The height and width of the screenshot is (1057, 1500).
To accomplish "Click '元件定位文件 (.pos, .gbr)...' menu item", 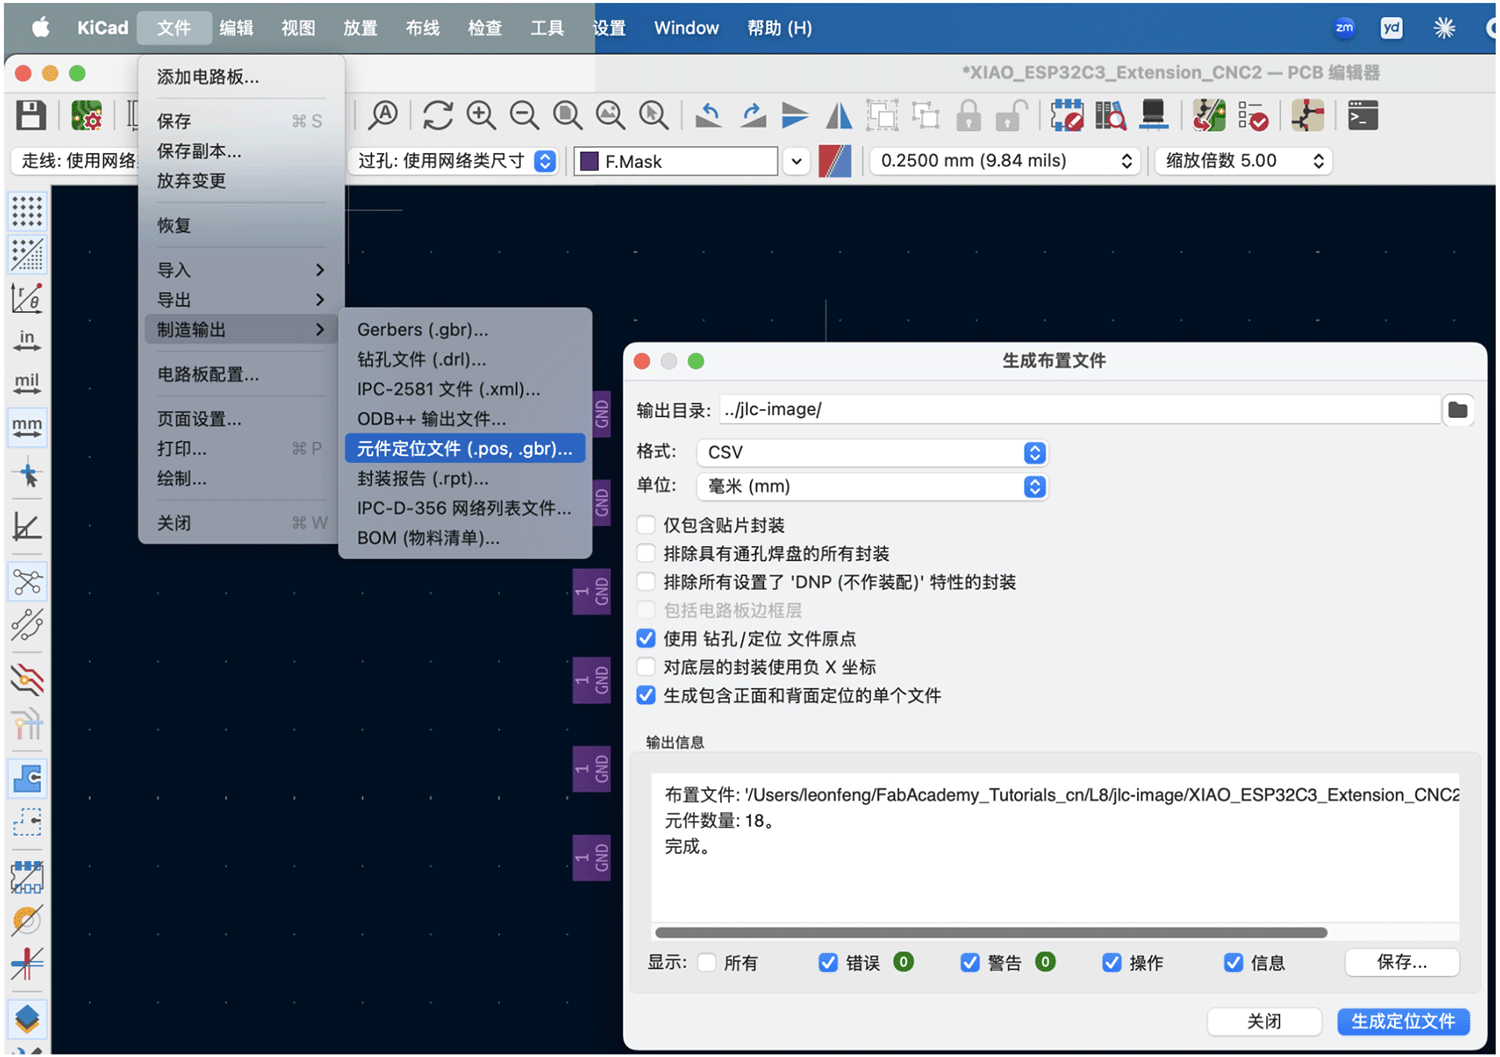I will [x=465, y=449].
